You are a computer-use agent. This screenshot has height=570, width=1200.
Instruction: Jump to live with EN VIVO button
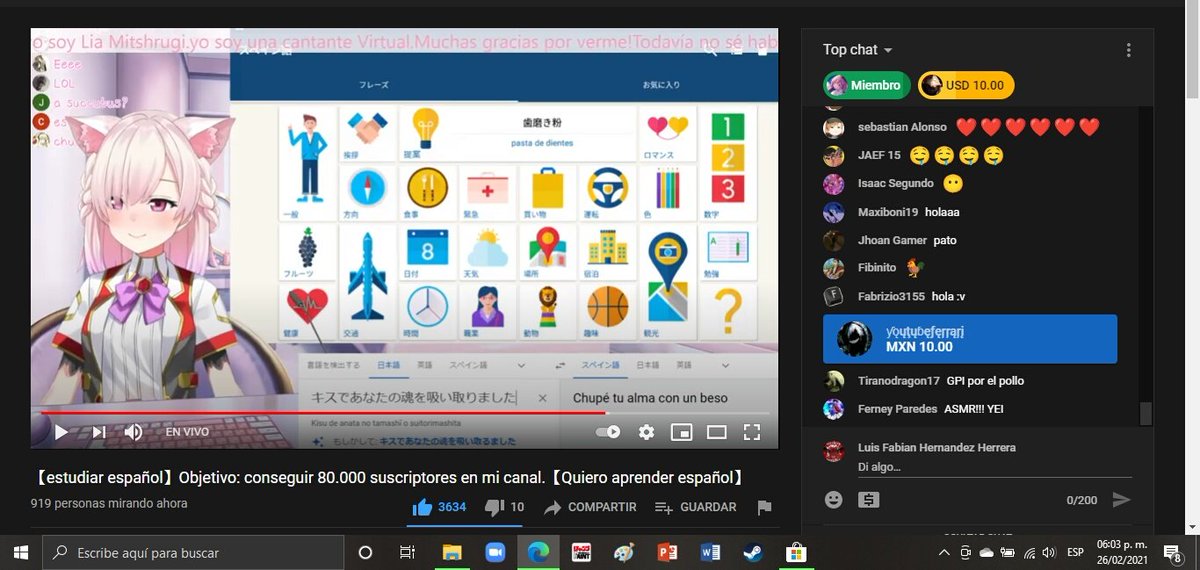(x=187, y=432)
